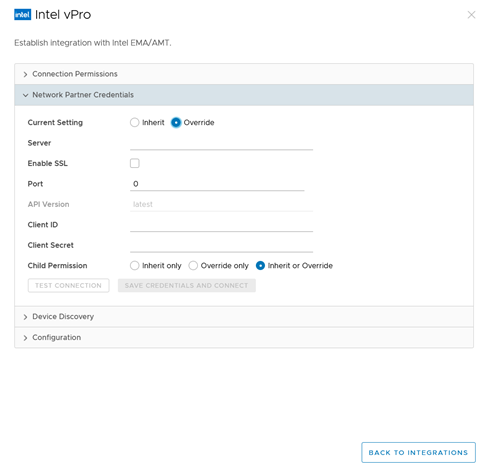The height and width of the screenshot is (473, 483).
Task: Open the Device Discovery section title
Action: point(63,317)
